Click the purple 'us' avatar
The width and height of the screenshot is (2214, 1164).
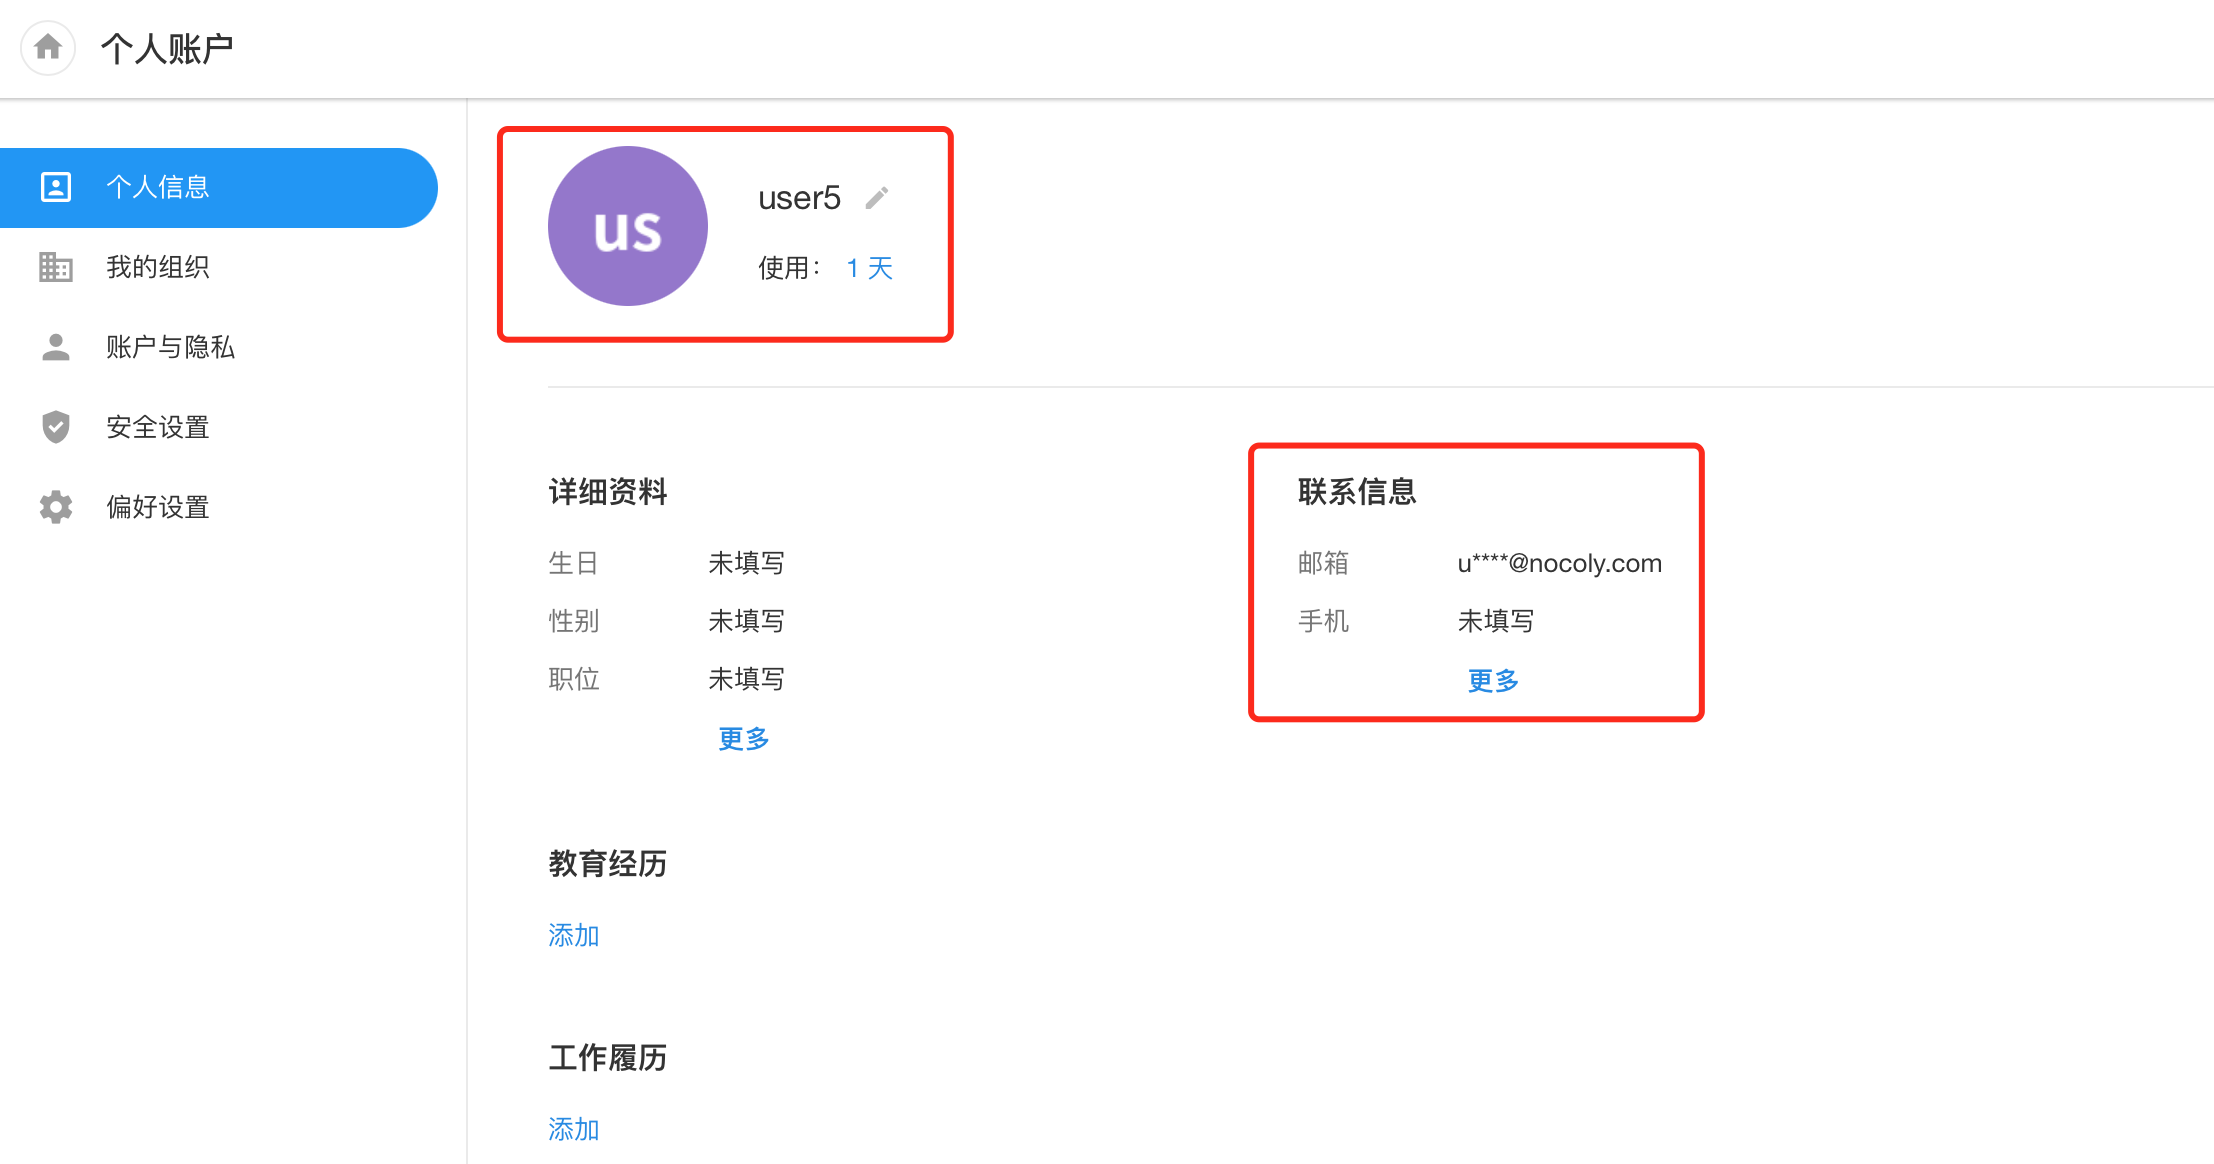tap(628, 226)
